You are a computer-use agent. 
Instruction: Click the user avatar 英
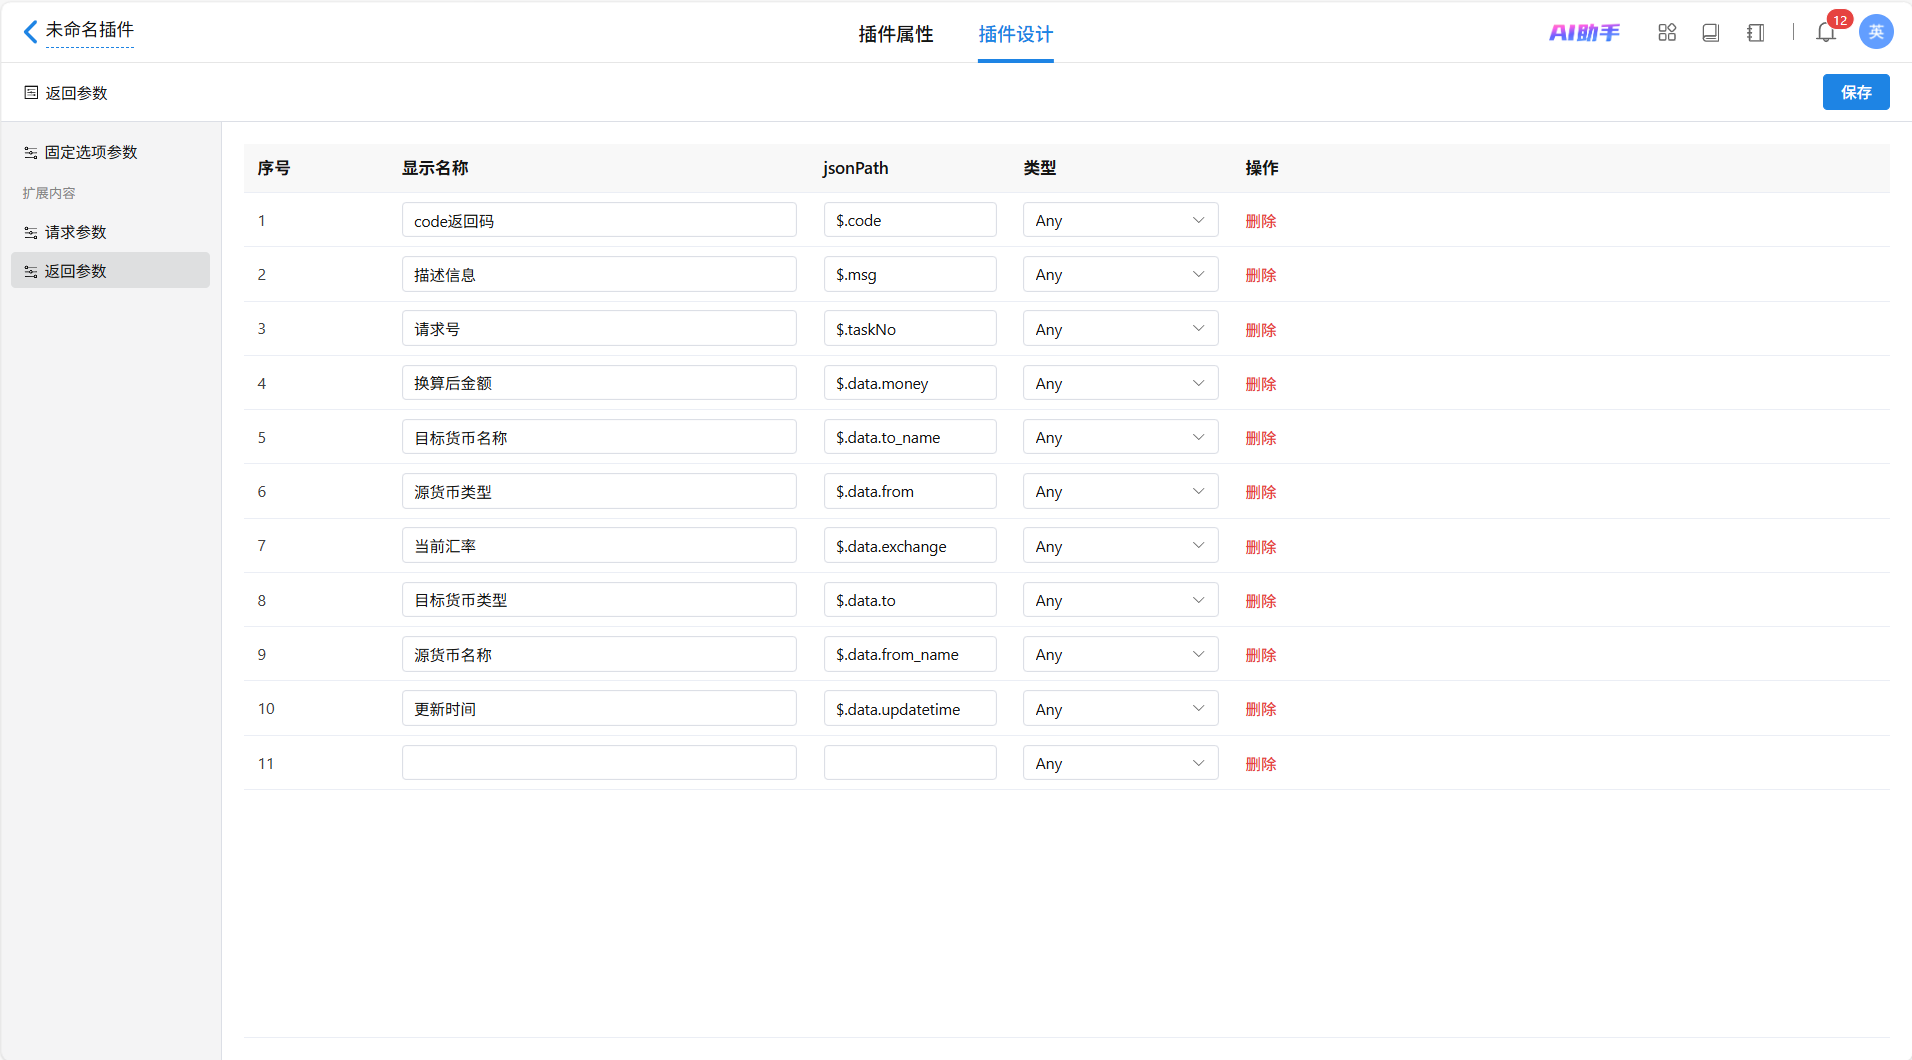click(1876, 32)
